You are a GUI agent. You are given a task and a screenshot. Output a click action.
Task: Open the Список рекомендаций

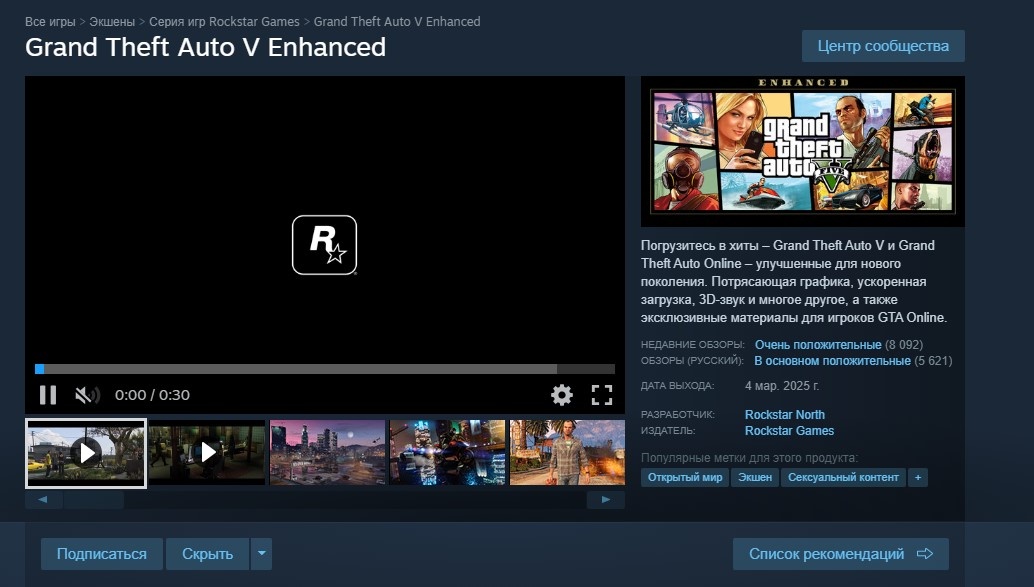[840, 552]
